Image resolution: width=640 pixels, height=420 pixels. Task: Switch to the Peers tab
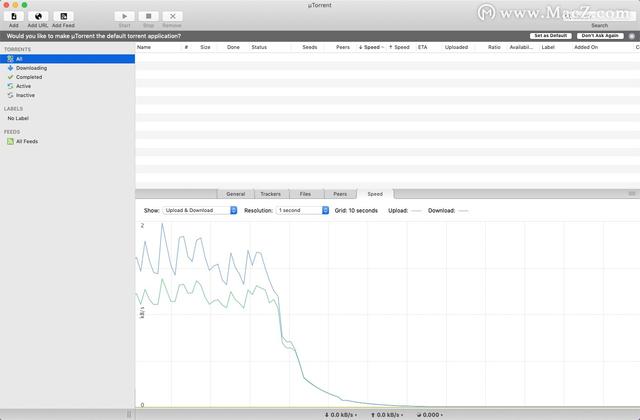coord(340,194)
